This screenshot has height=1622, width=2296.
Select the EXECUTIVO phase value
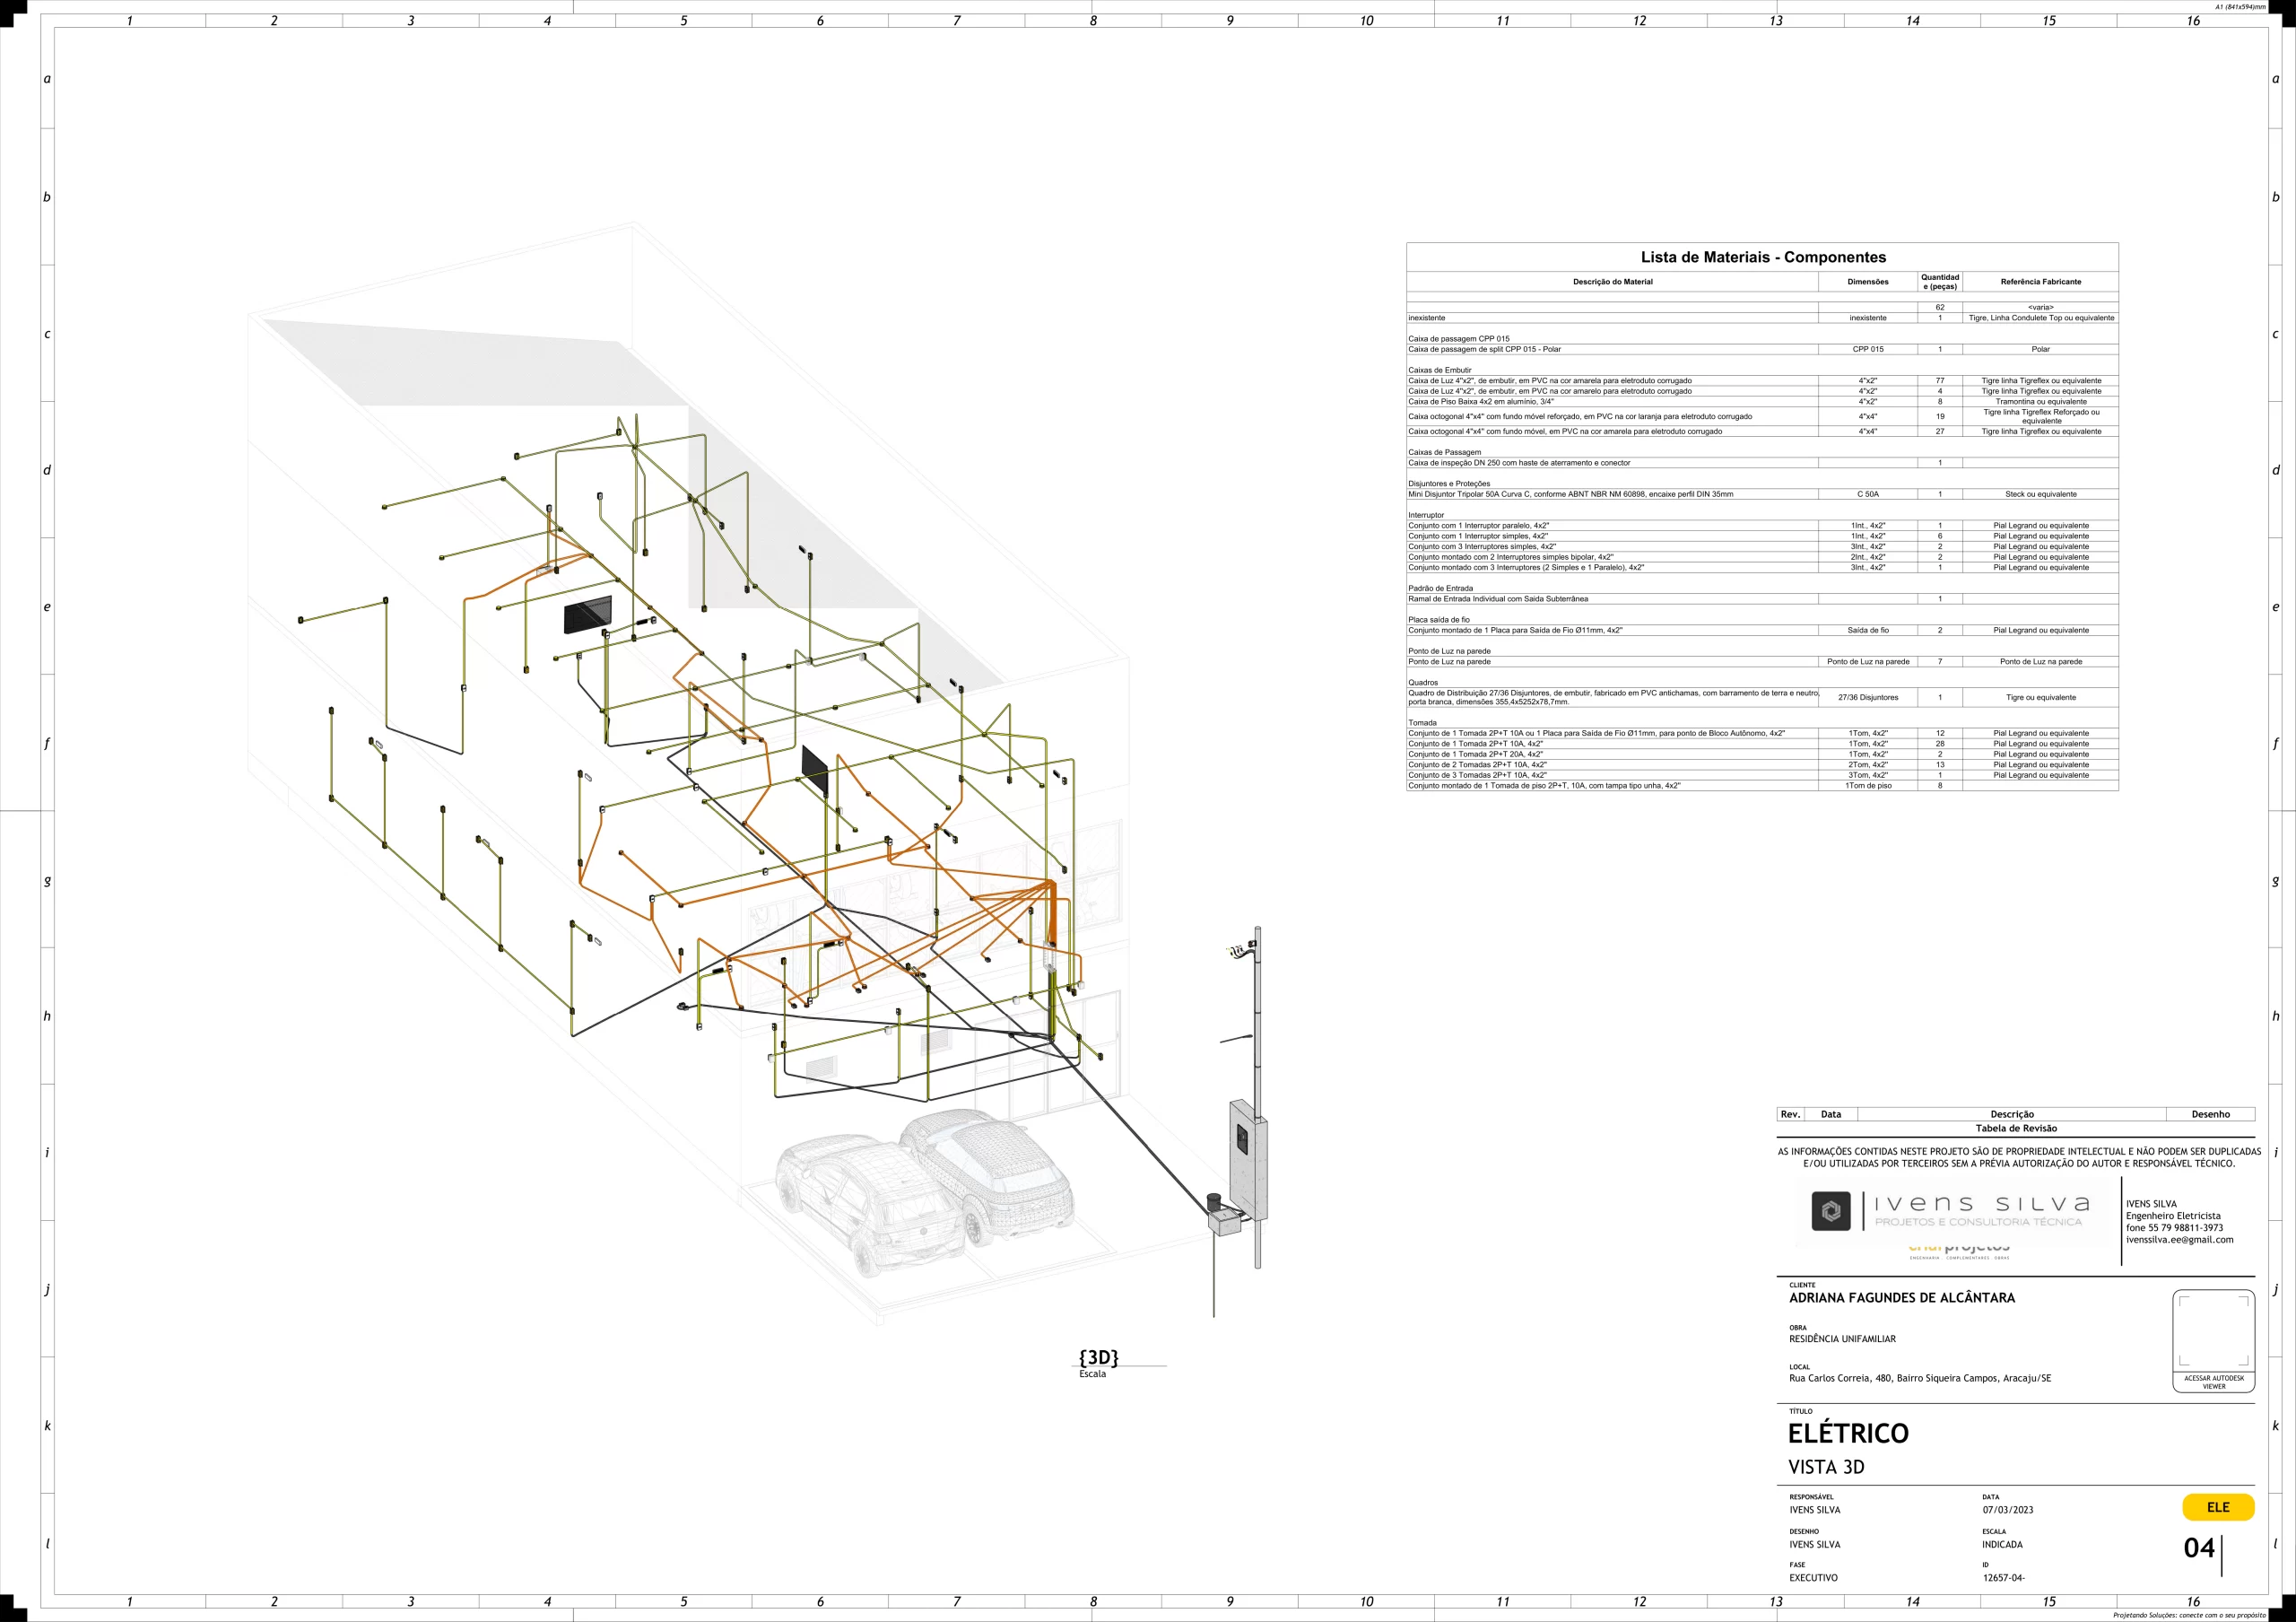point(1813,1578)
